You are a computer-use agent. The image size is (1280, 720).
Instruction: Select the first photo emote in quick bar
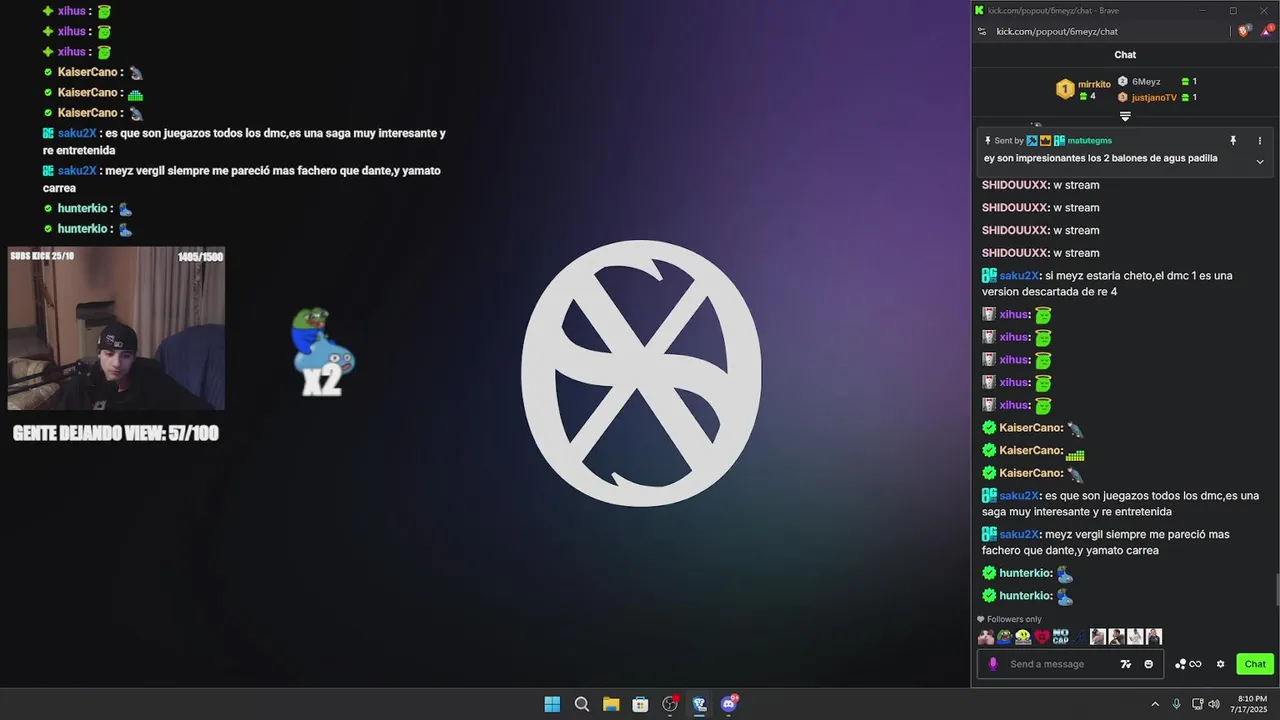point(1098,637)
